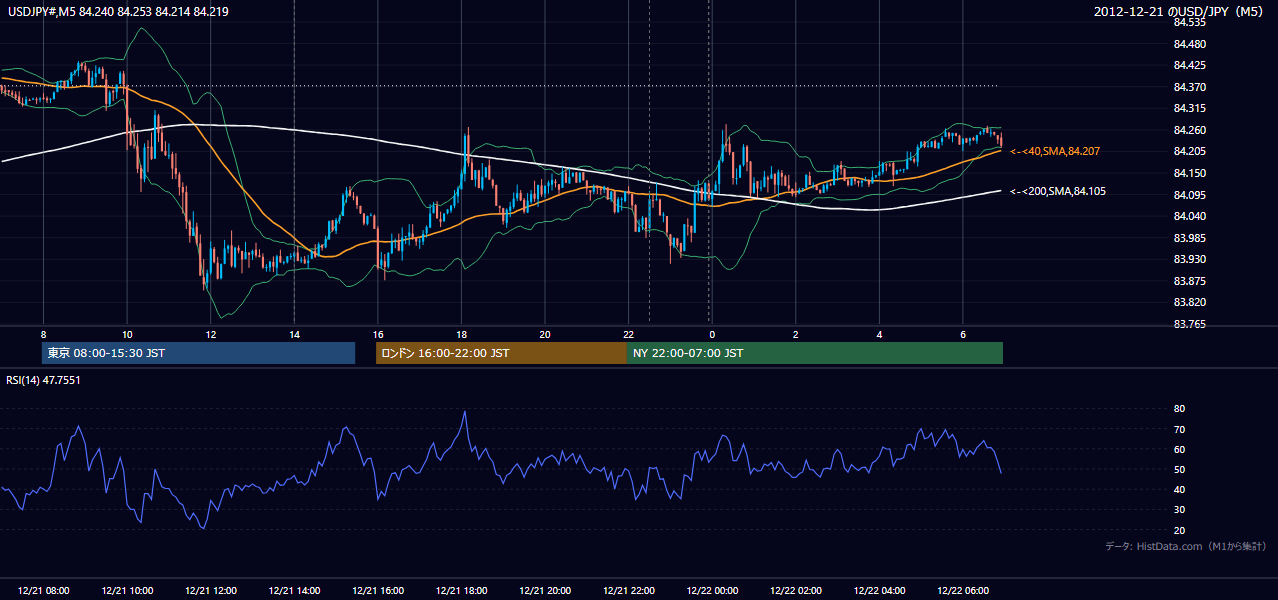The width and height of the screenshot is (1278, 600).
Task: Click the hour label 22 under the price chart
Action: [x=628, y=333]
